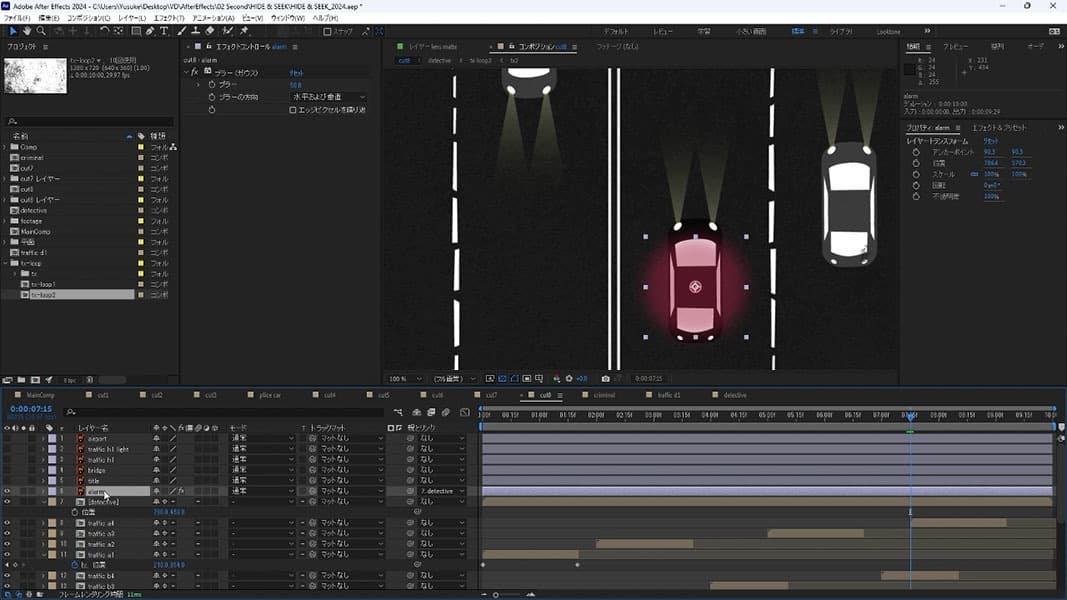Select the Type (T) tool
The width and height of the screenshot is (1067, 600).
point(164,31)
